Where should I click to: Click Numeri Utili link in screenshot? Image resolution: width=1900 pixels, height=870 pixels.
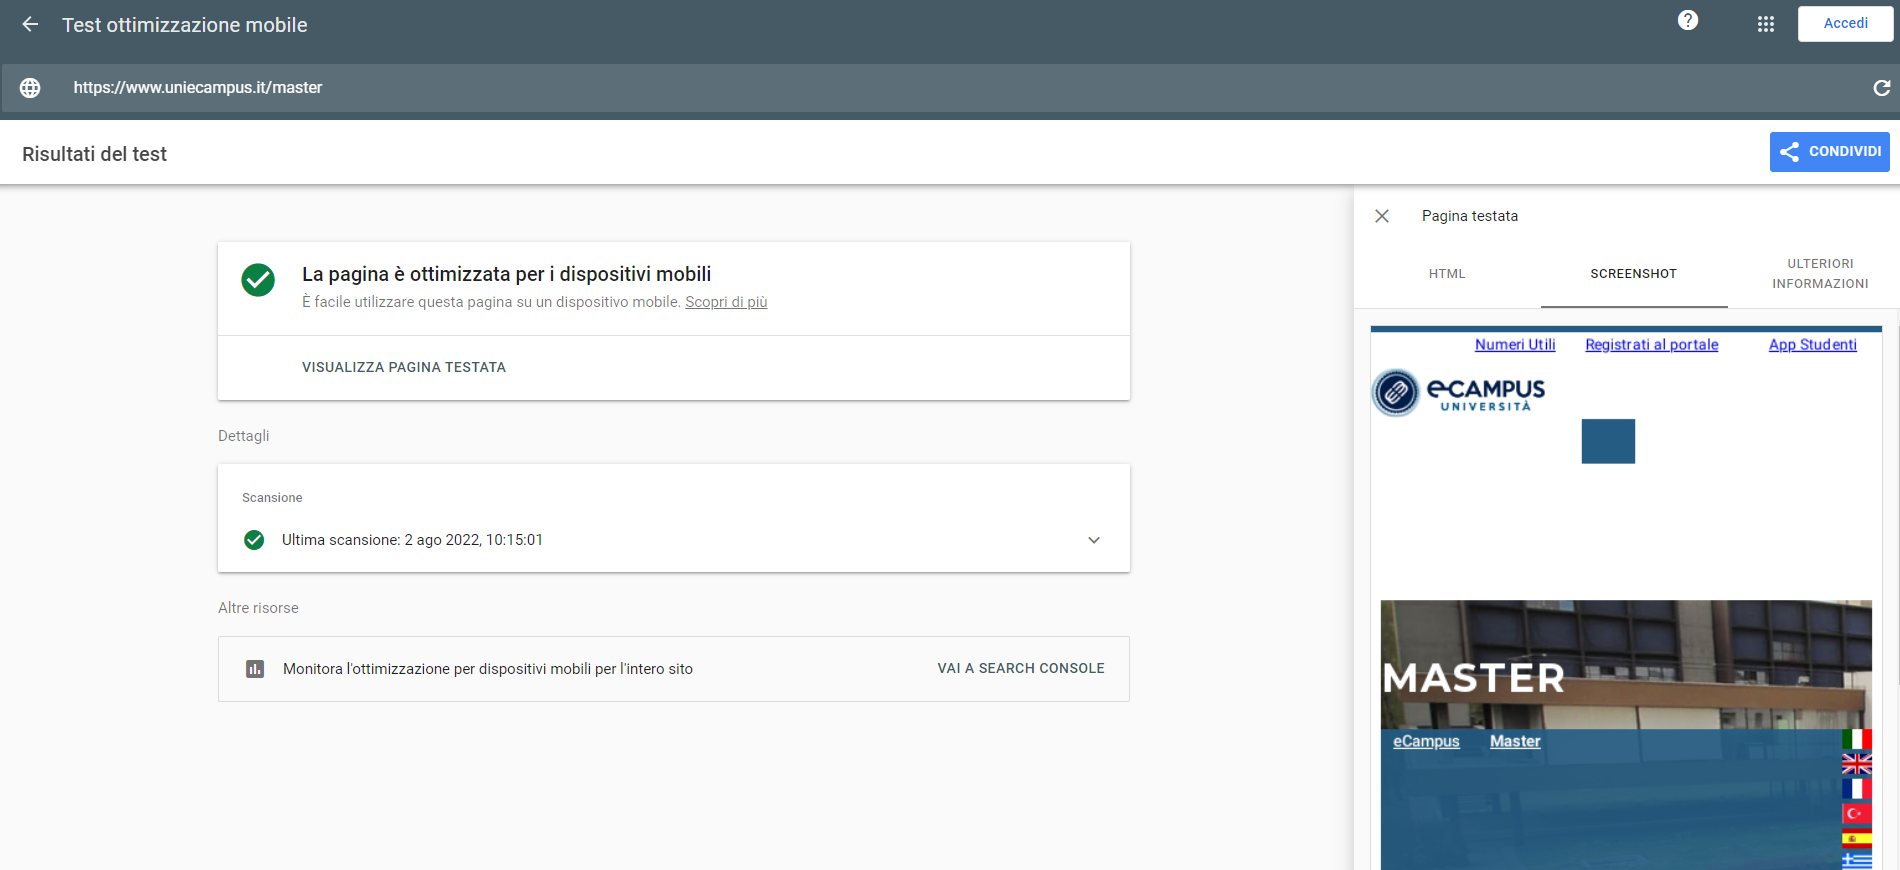pyautogui.click(x=1515, y=345)
